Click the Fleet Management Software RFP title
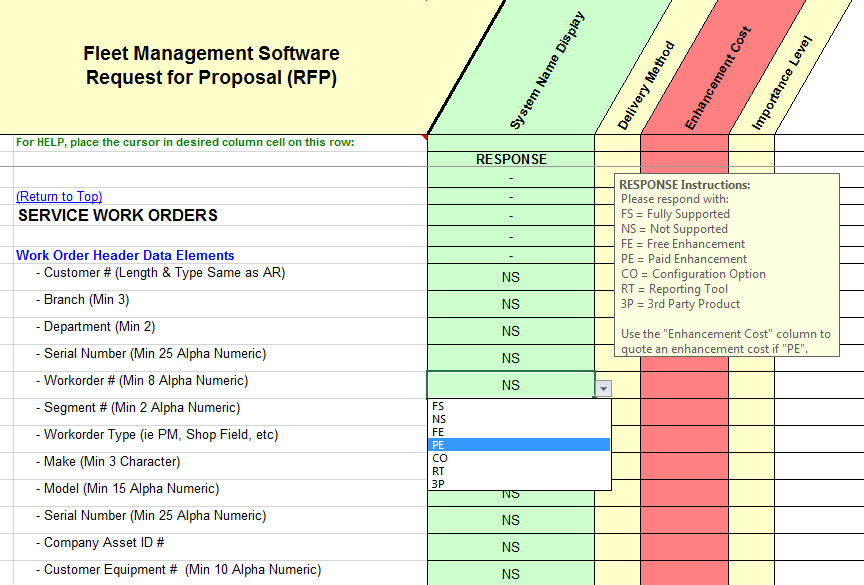Screen dimensions: 864x585 [212, 65]
